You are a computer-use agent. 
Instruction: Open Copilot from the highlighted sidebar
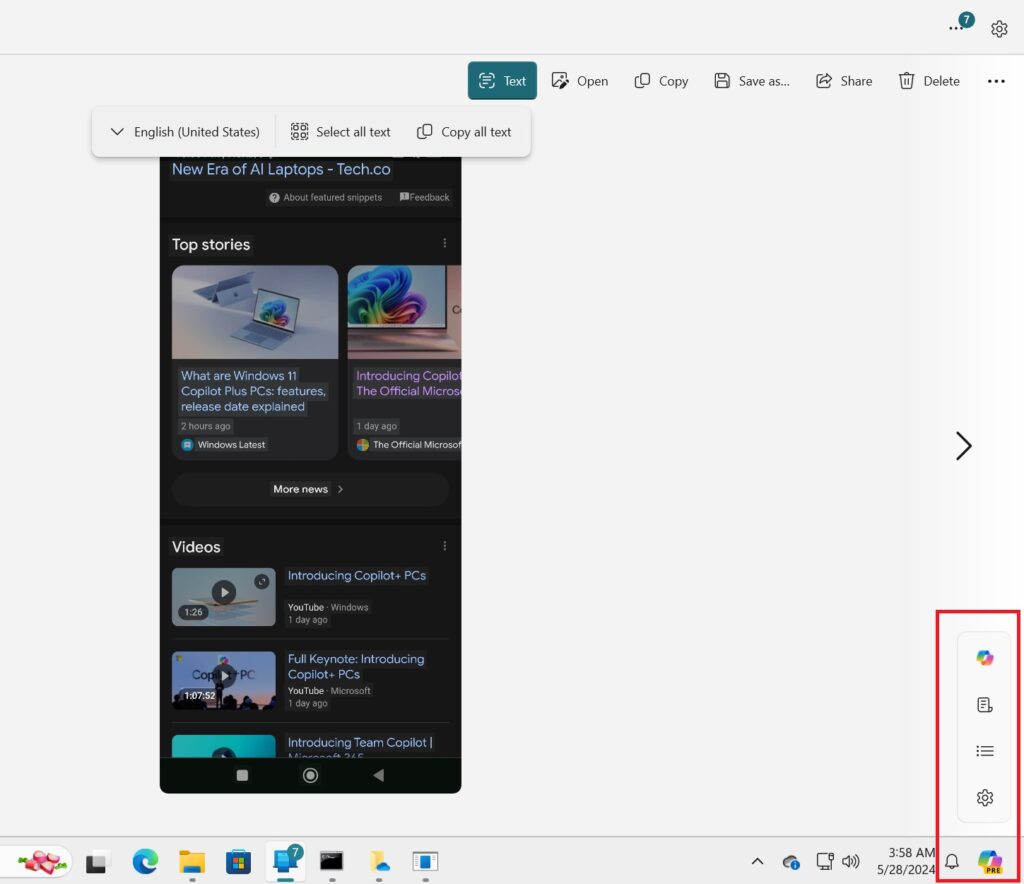[984, 657]
